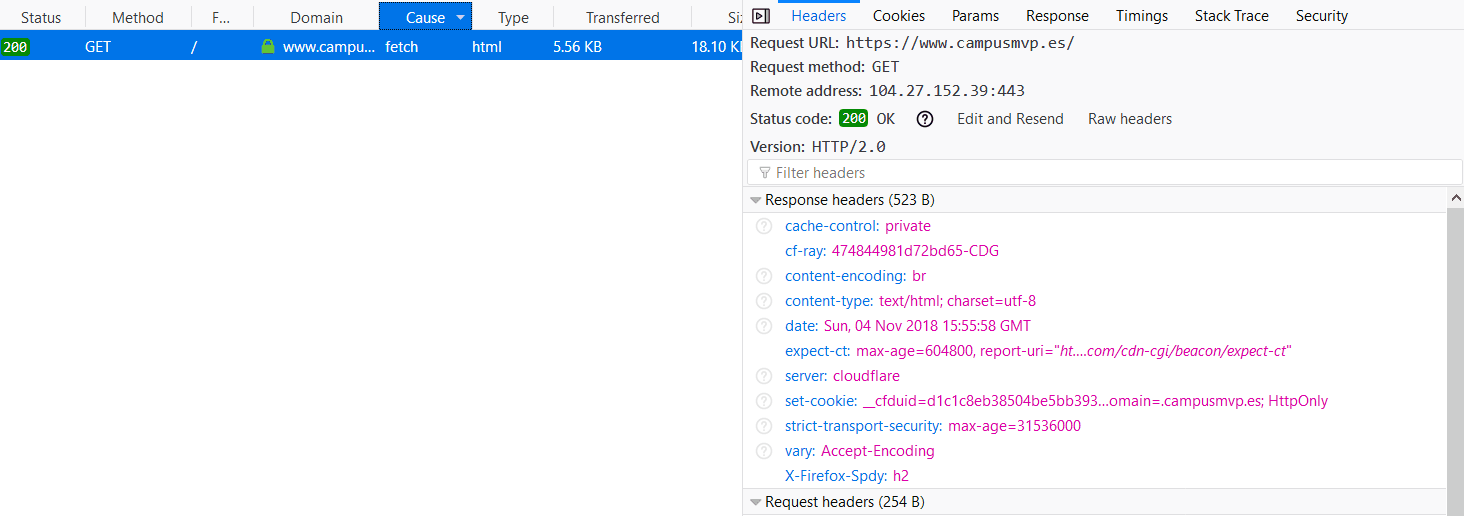Click help icon beside vary header
The image size is (1464, 516).
(x=764, y=451)
